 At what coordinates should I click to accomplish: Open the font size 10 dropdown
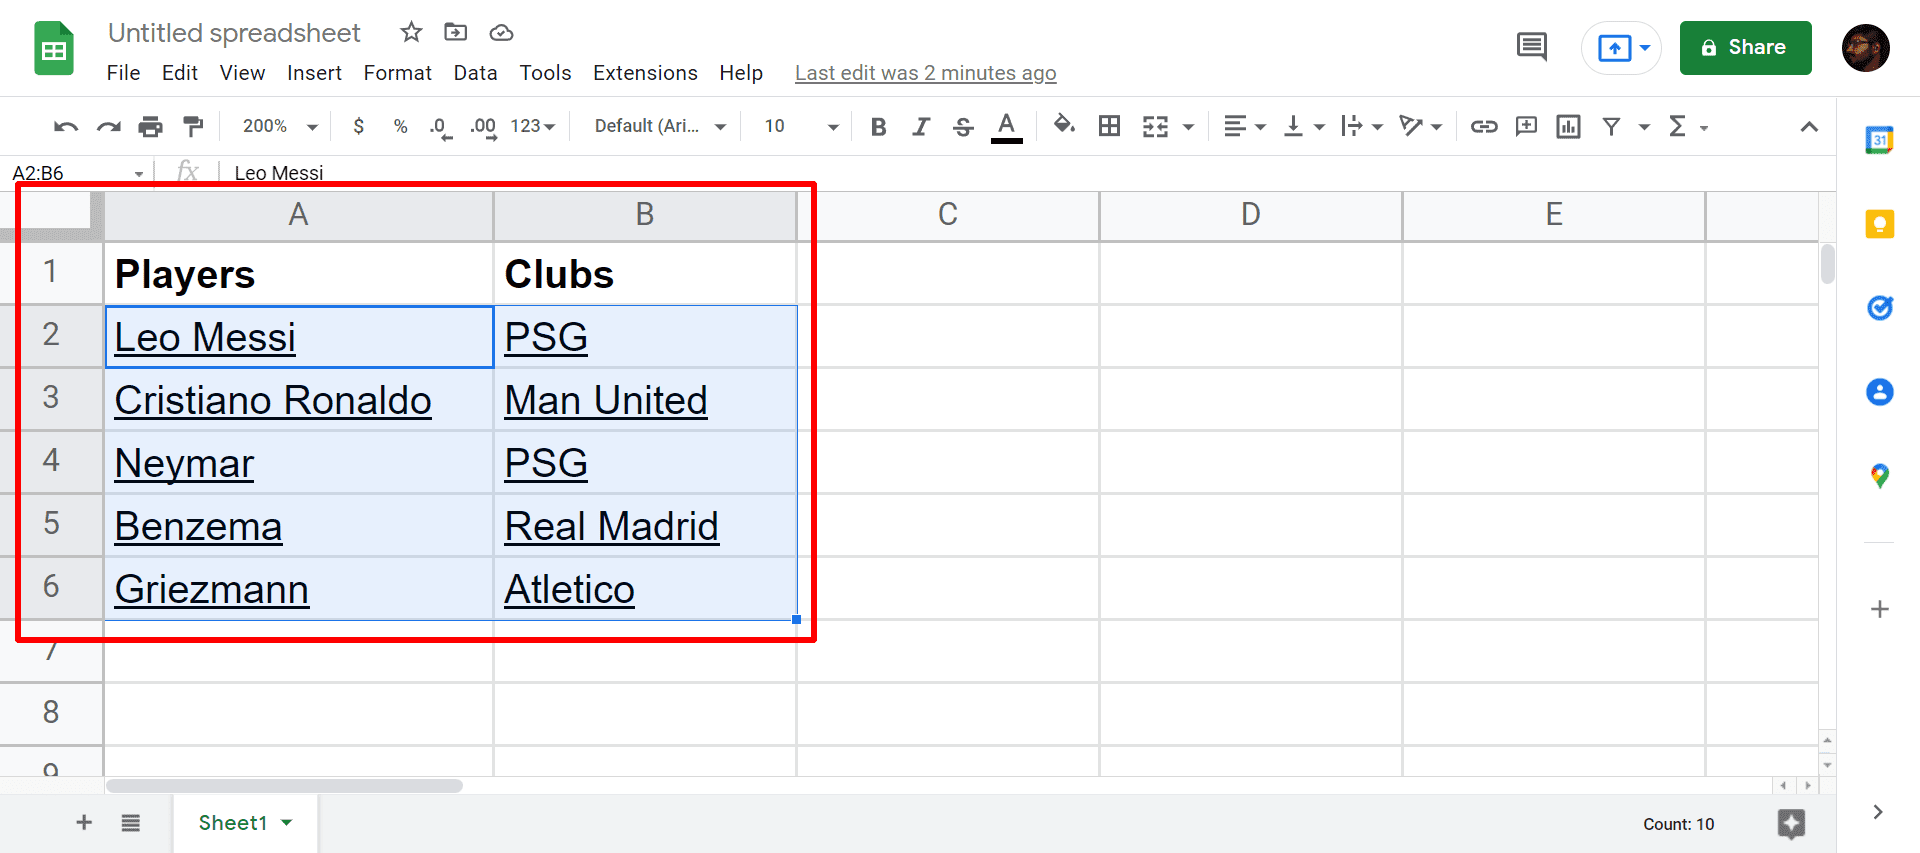pyautogui.click(x=801, y=126)
